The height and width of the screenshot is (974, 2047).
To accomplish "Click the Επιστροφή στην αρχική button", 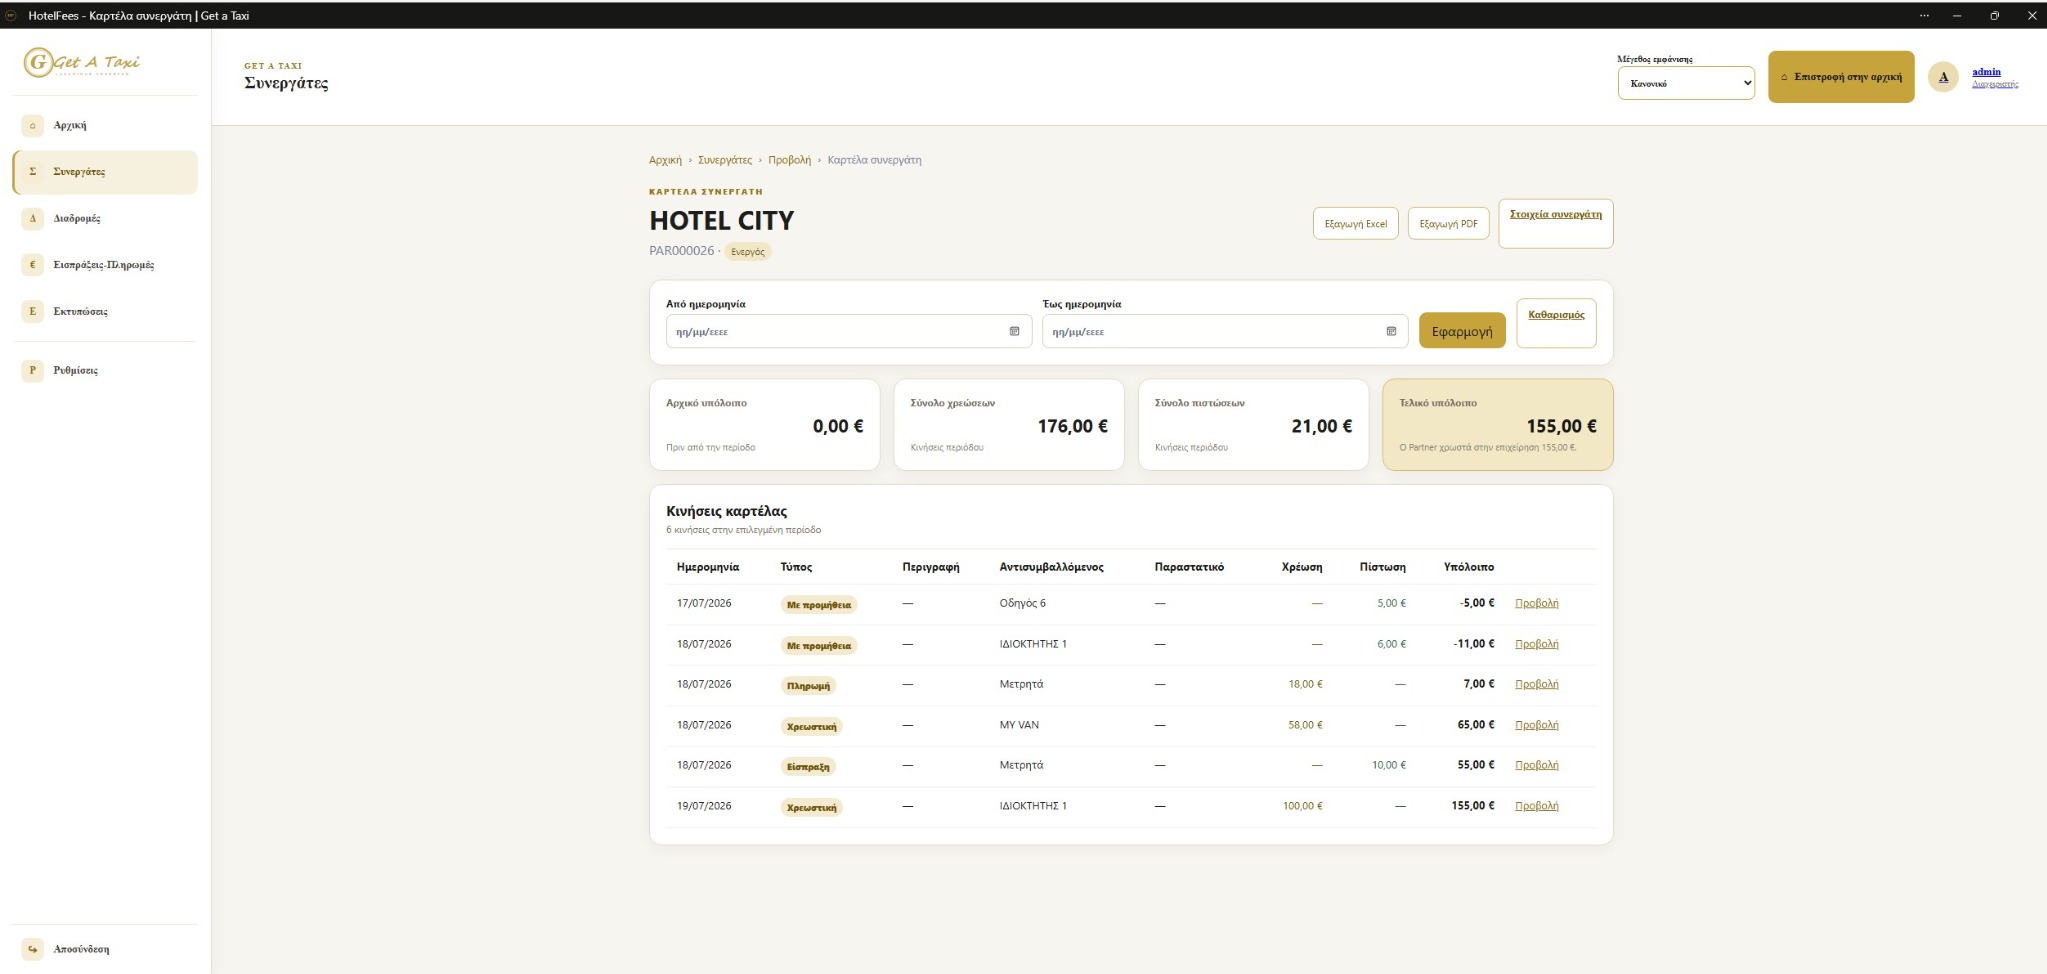I will point(1841,77).
